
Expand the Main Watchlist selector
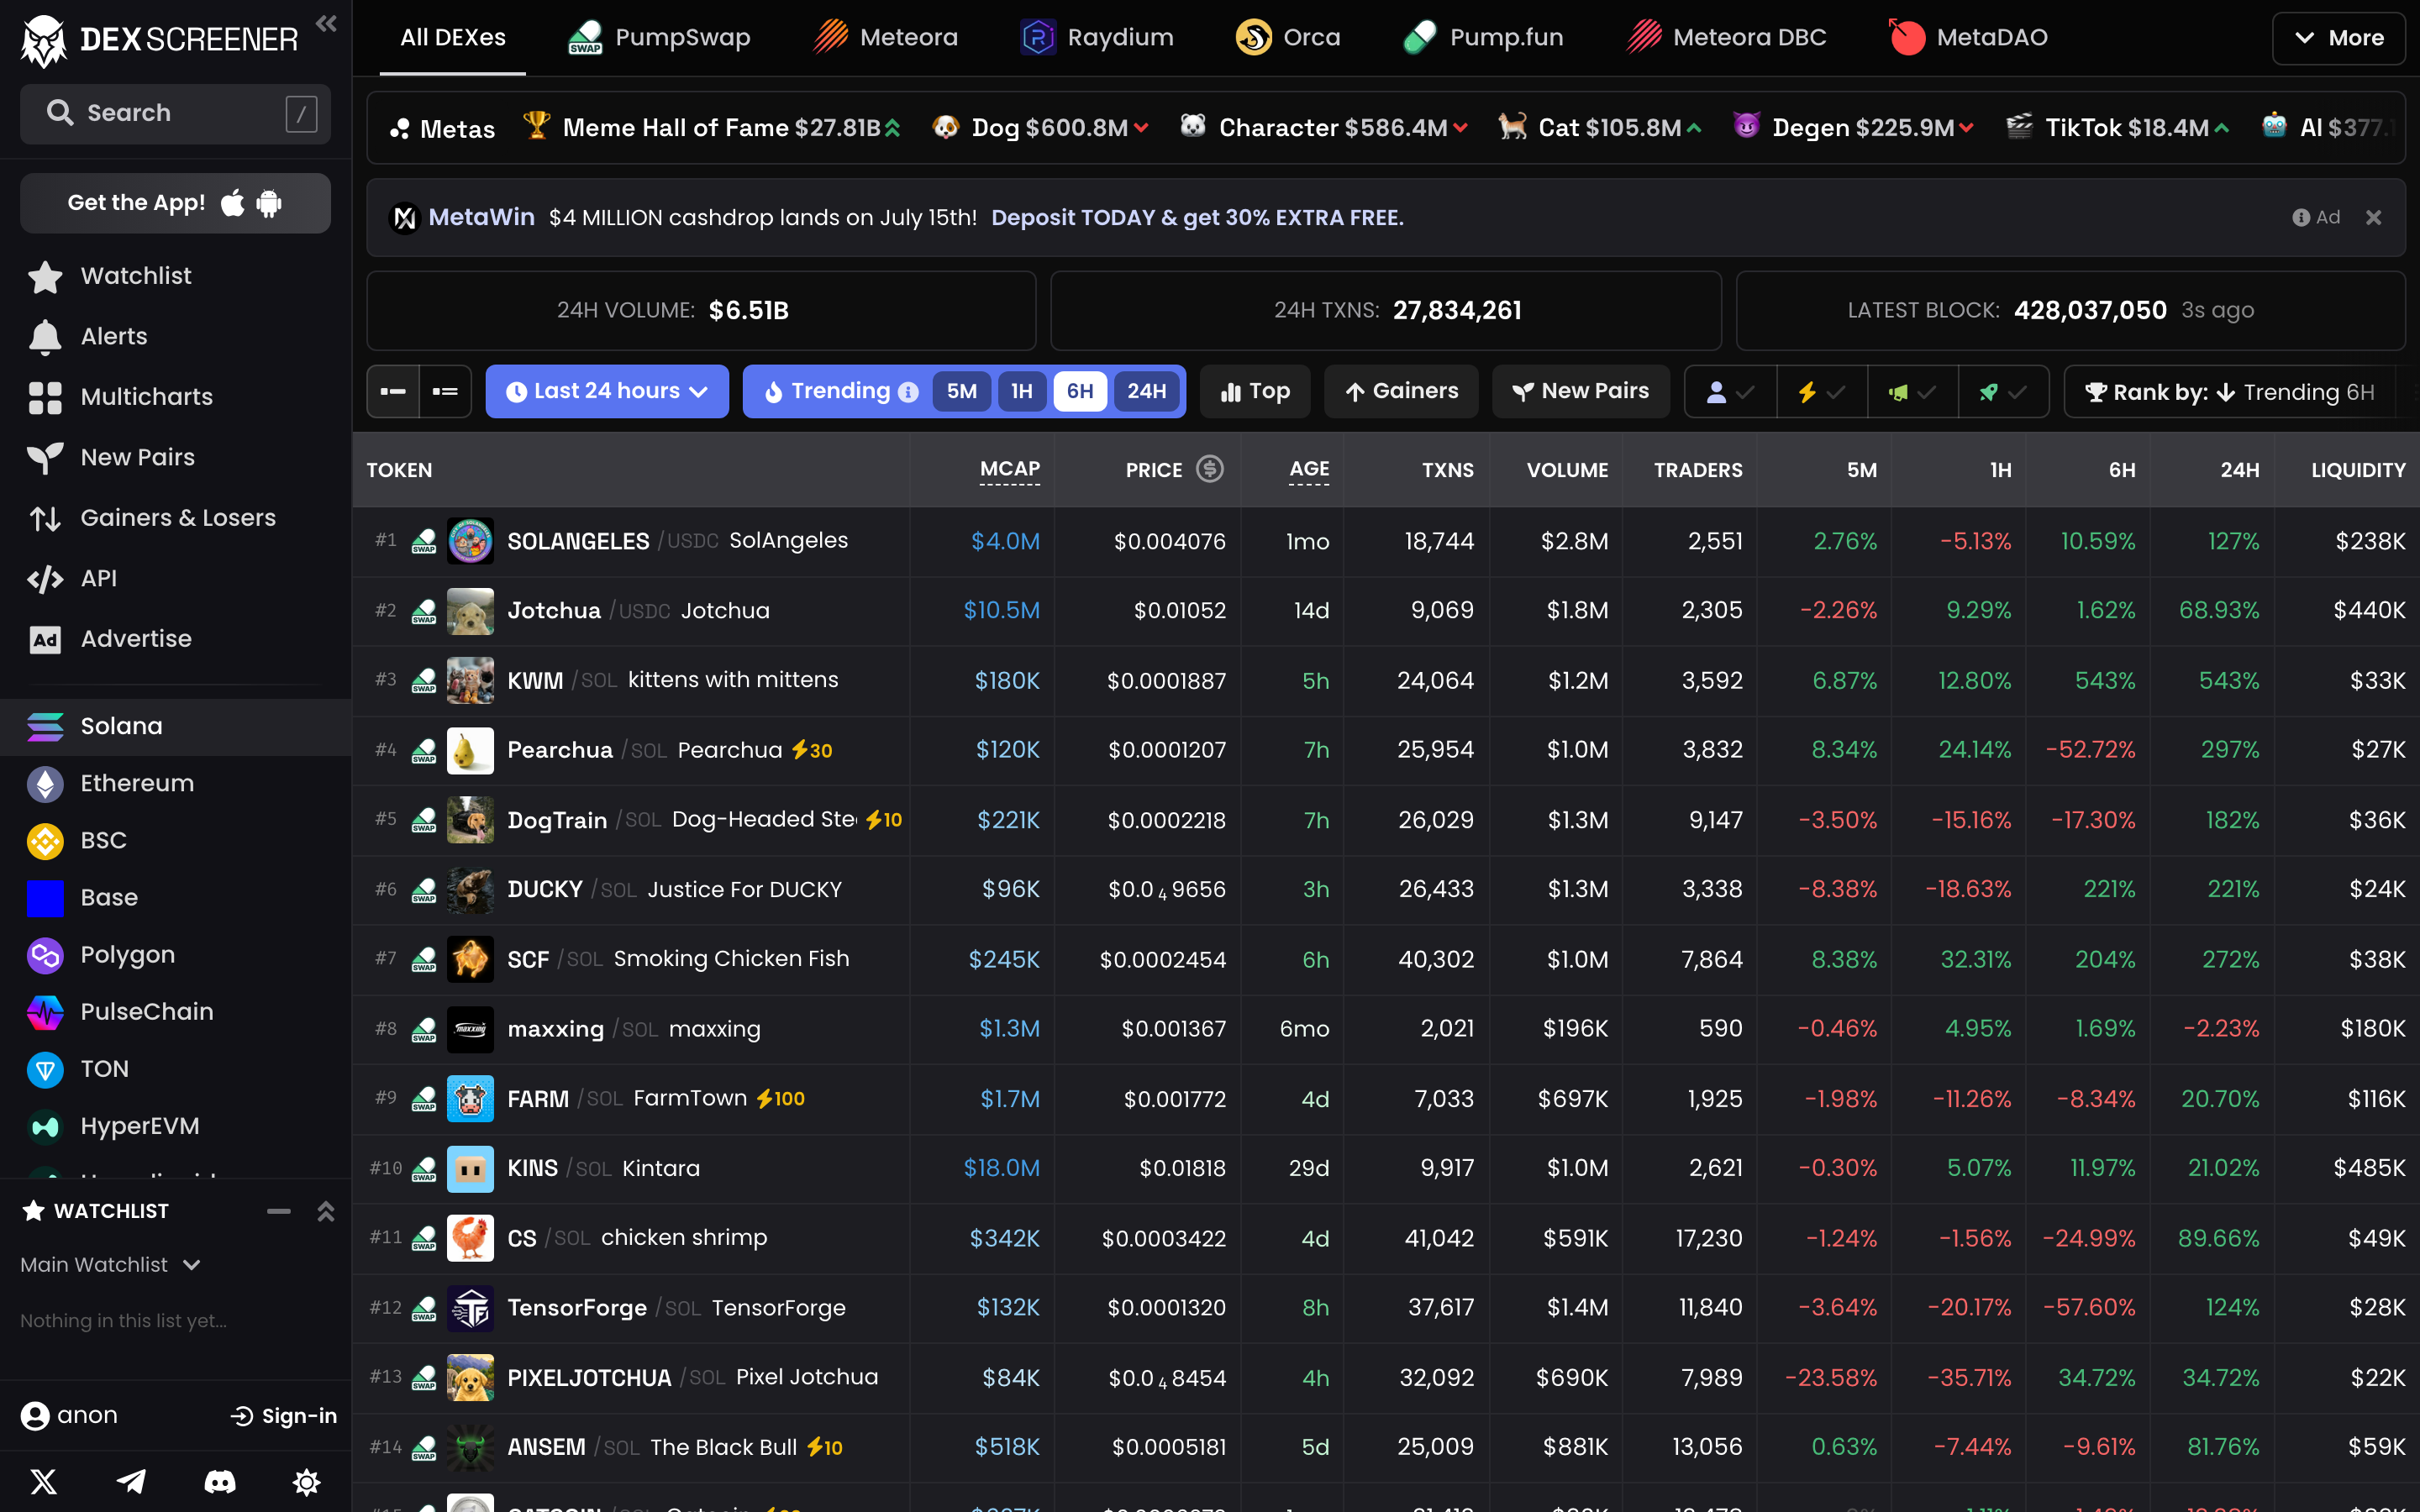[x=111, y=1265]
